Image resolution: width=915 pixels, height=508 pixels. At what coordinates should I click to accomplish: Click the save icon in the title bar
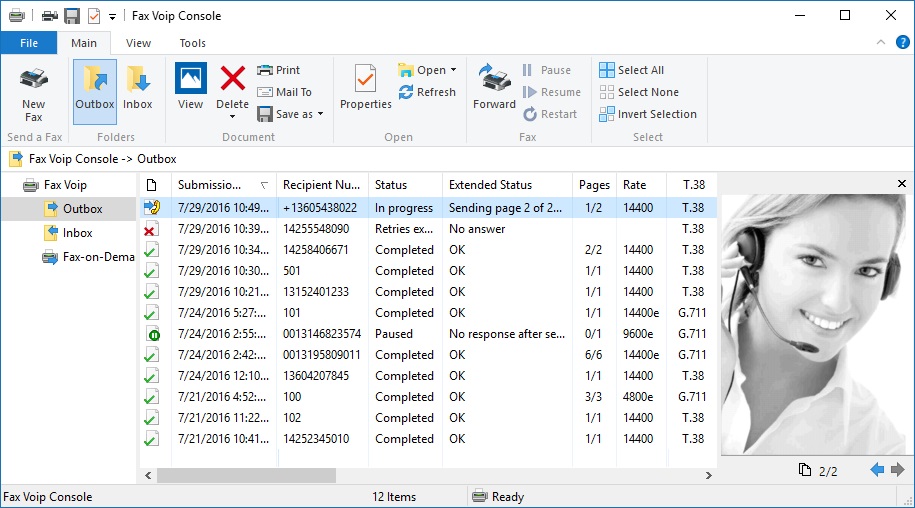[72, 16]
